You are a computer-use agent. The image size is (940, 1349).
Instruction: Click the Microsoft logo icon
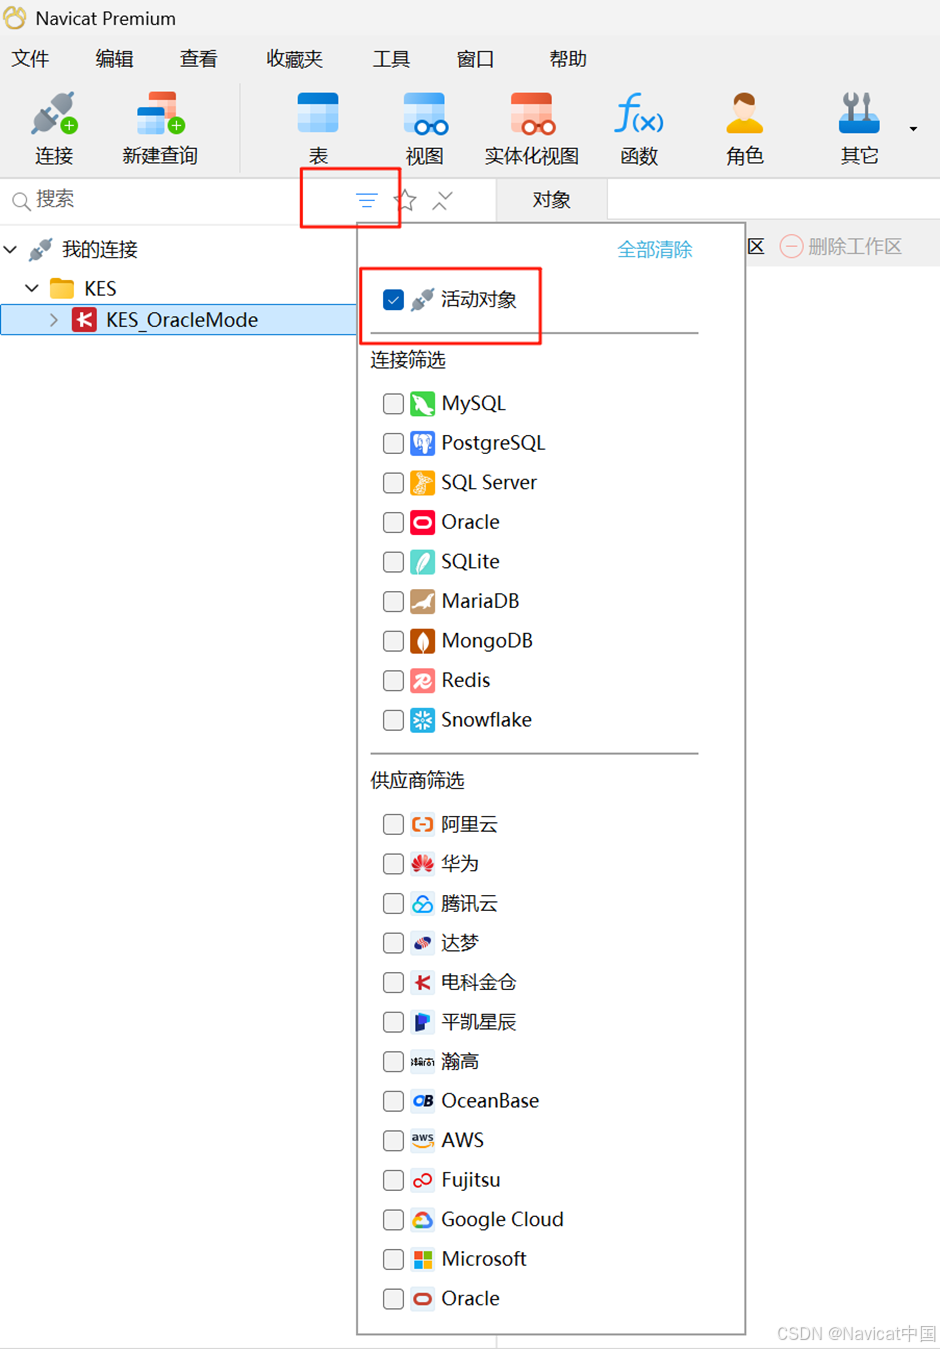(x=423, y=1259)
